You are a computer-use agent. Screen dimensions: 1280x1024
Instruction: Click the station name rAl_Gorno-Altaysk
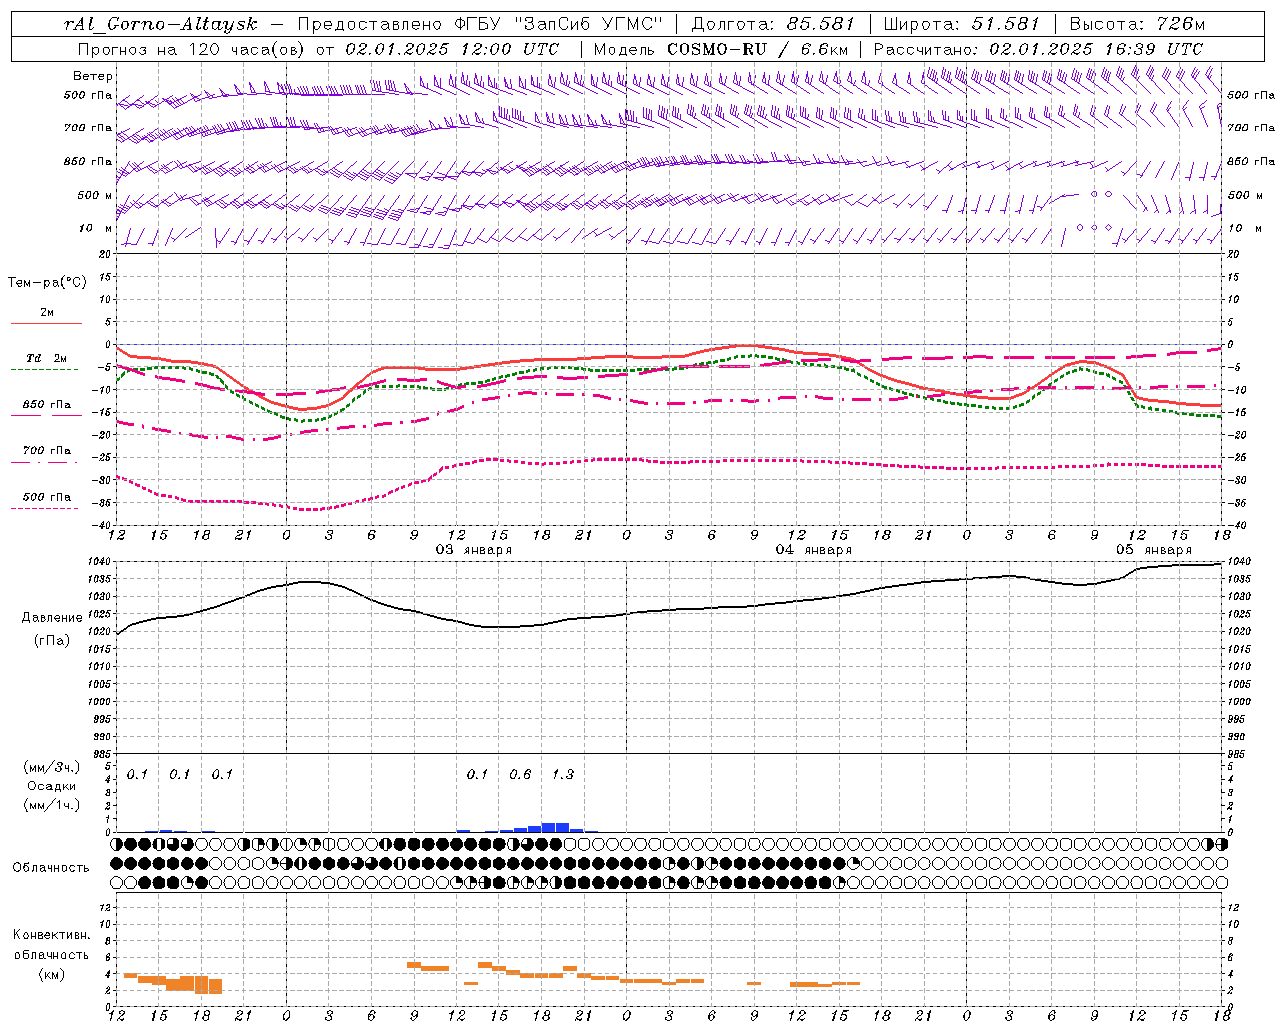point(160,24)
